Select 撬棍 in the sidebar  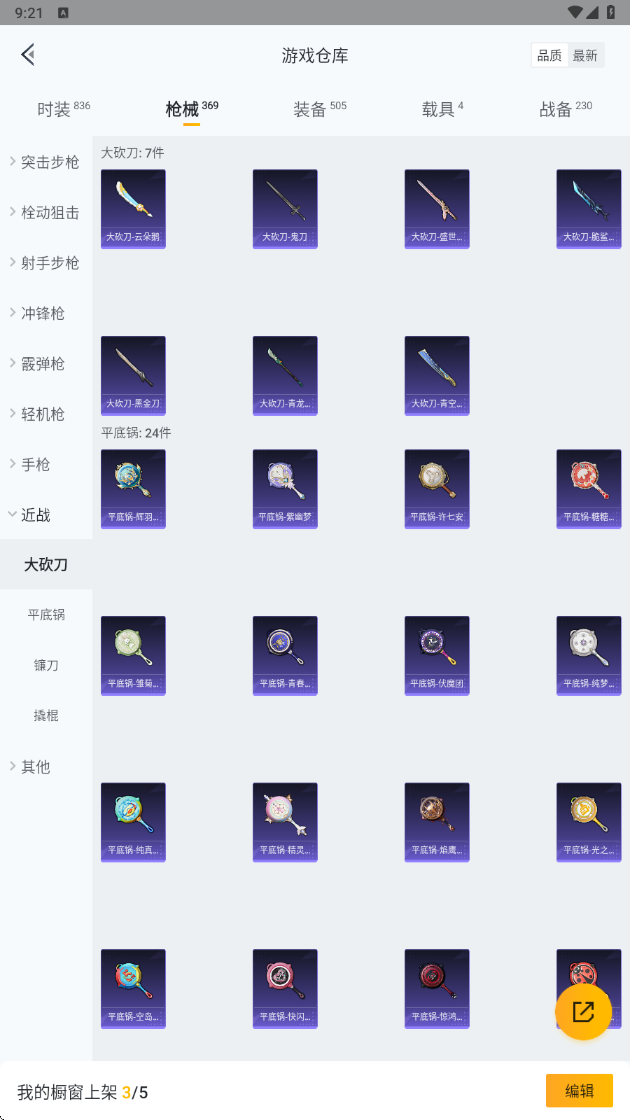46,715
